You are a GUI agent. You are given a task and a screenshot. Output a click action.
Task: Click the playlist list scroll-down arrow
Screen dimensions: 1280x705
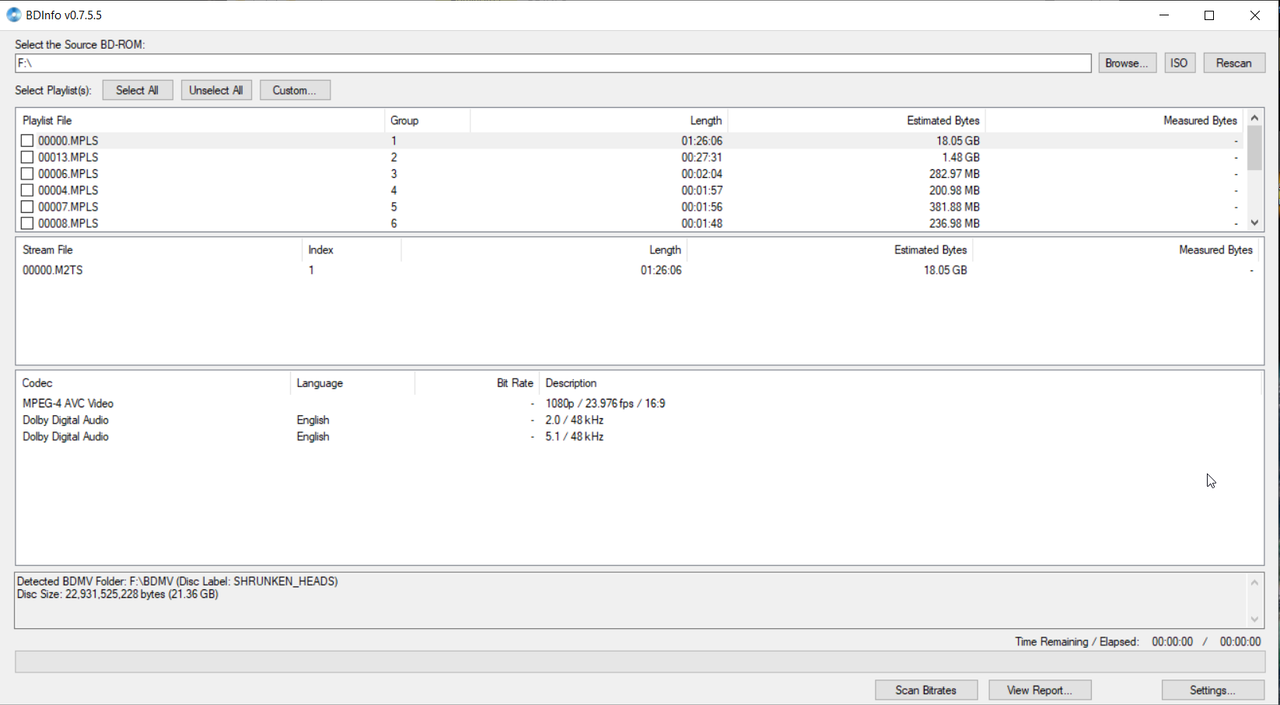coord(1254,223)
